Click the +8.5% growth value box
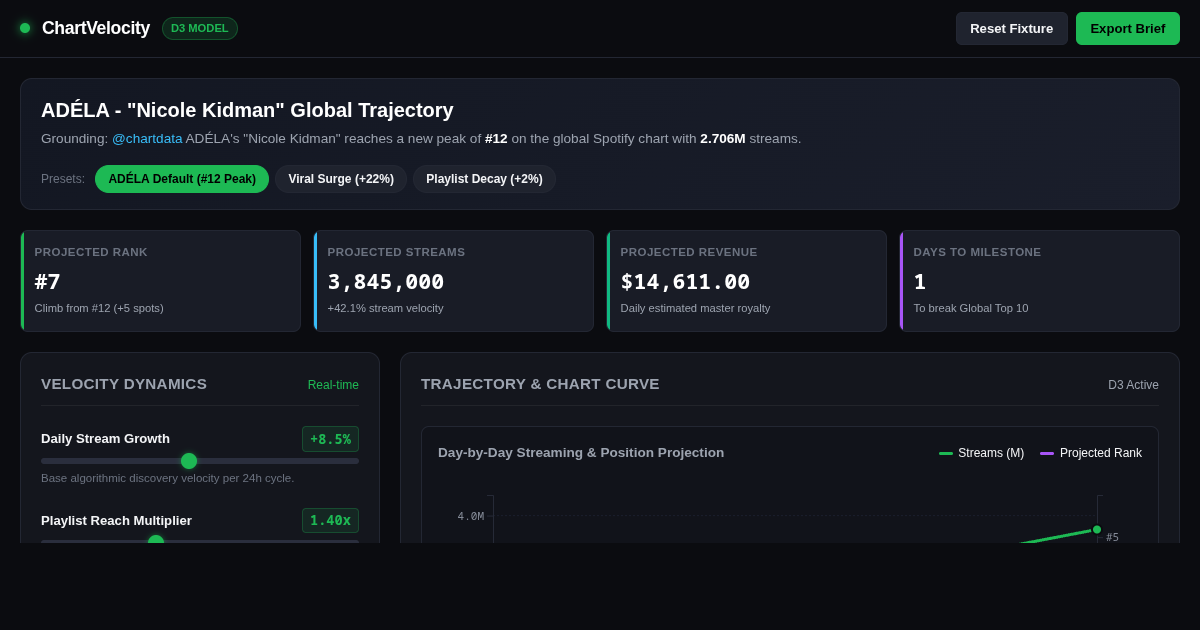Viewport: 1200px width, 630px height. pyautogui.click(x=330, y=439)
